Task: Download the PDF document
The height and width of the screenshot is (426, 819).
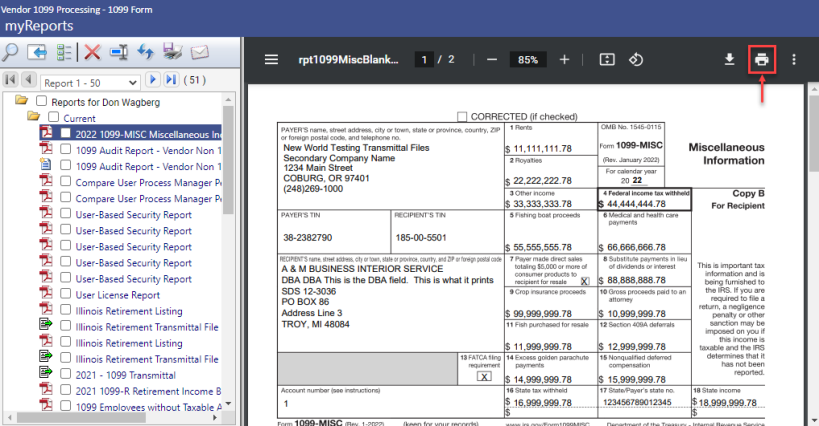Action: click(x=730, y=60)
